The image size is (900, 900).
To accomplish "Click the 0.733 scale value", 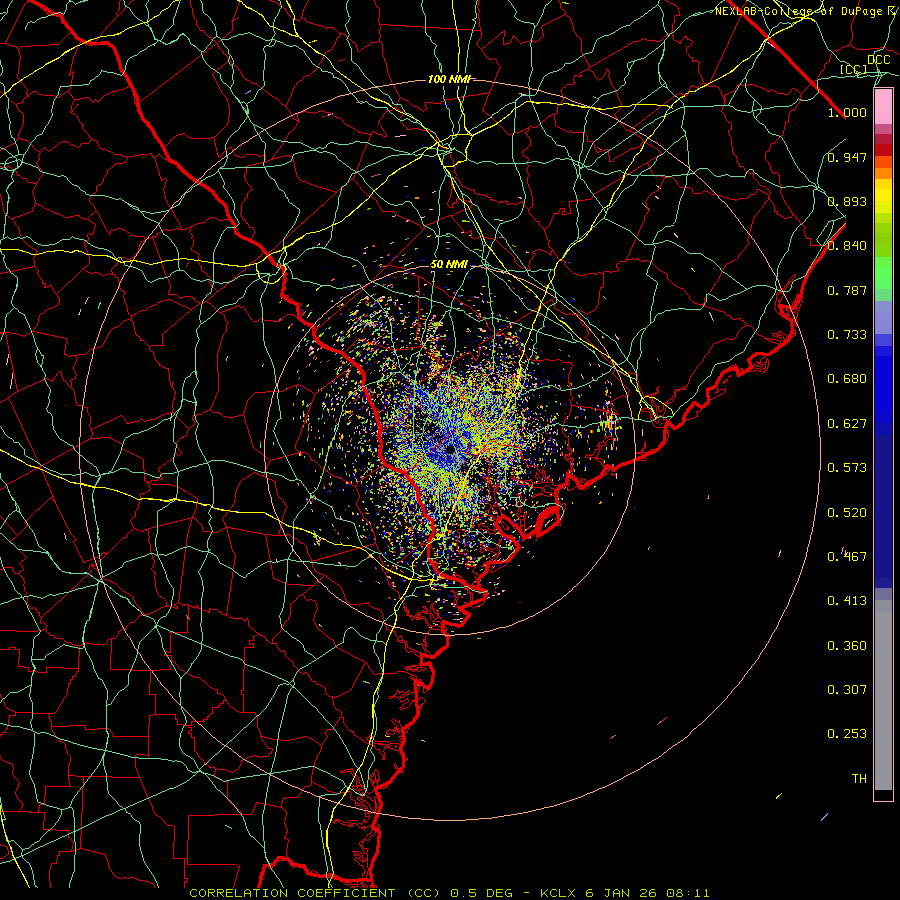I will pyautogui.click(x=847, y=335).
